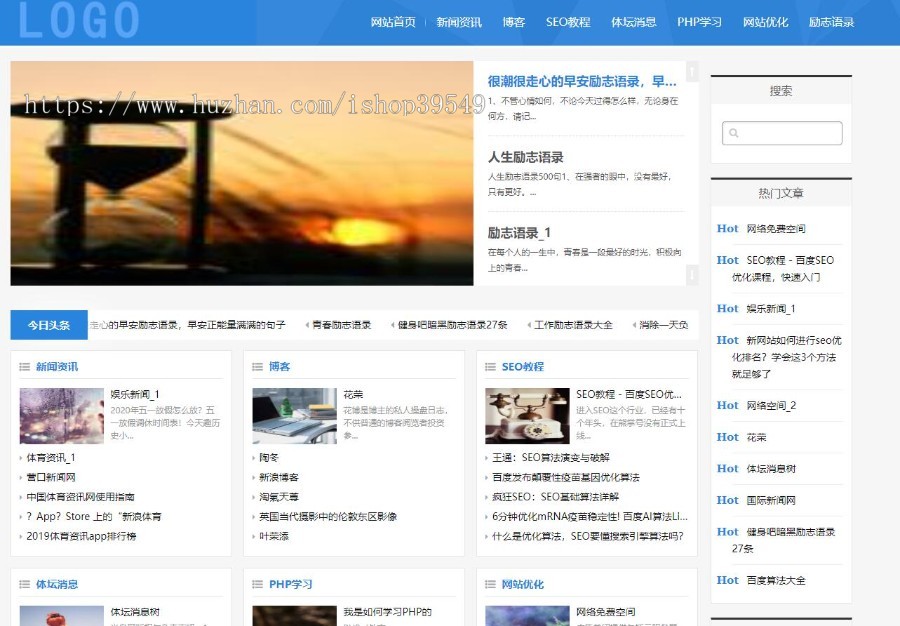This screenshot has width=900, height=626.
Task: Open 2019体育资讯app排行榜 list item
Action: click(81, 536)
